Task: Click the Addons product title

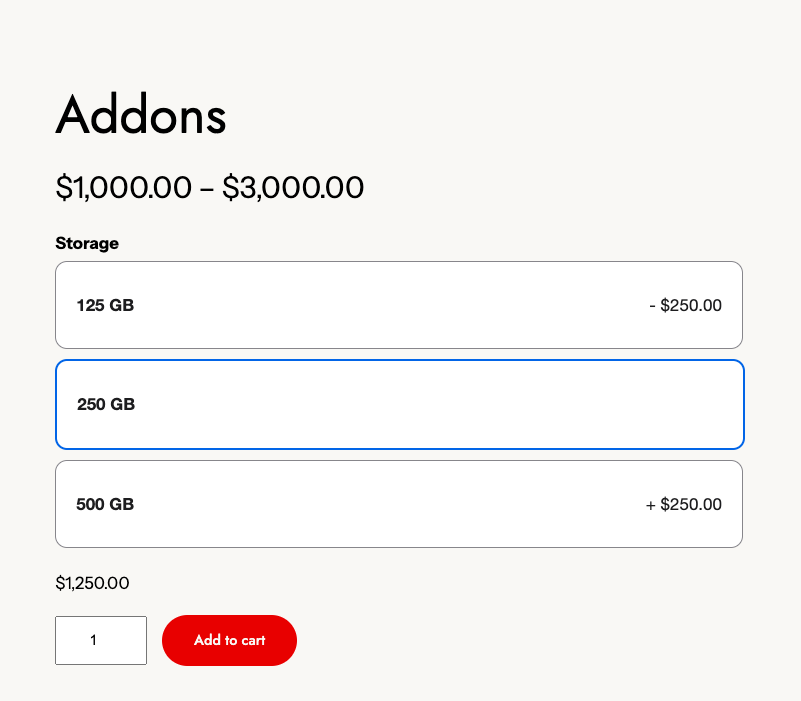Action: [x=141, y=116]
